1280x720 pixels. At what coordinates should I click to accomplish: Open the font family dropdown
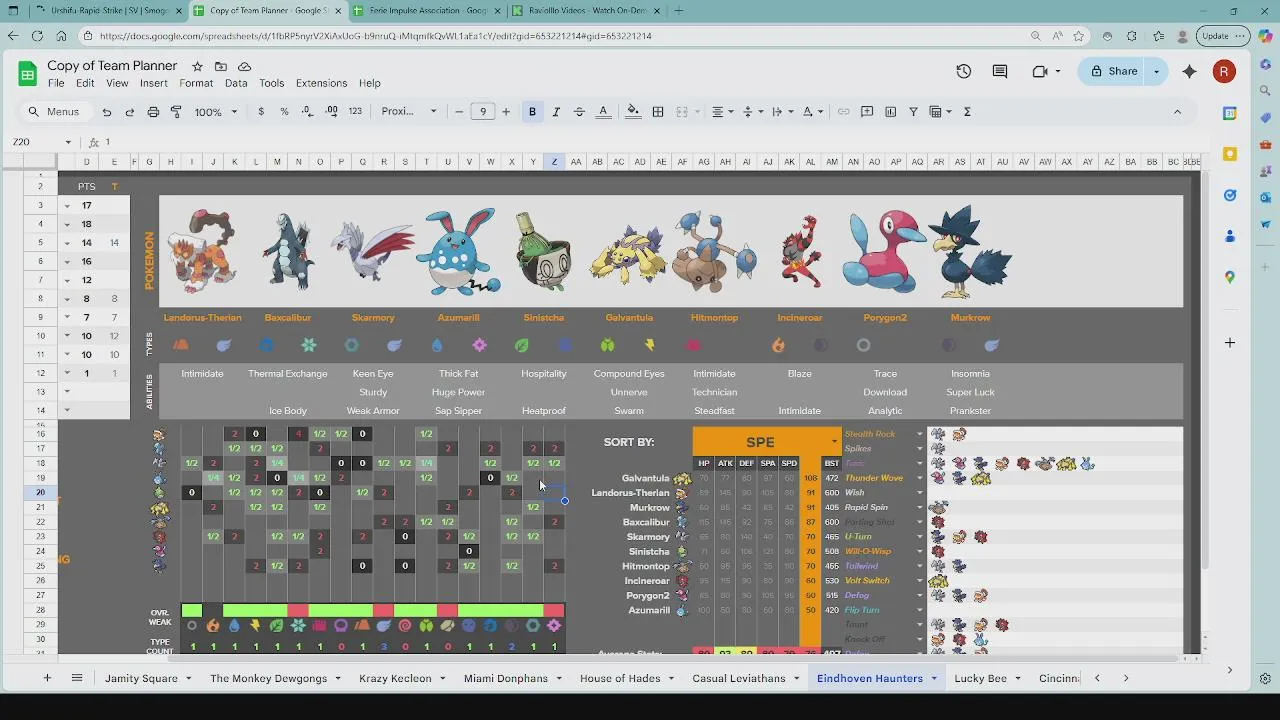pyautogui.click(x=409, y=112)
